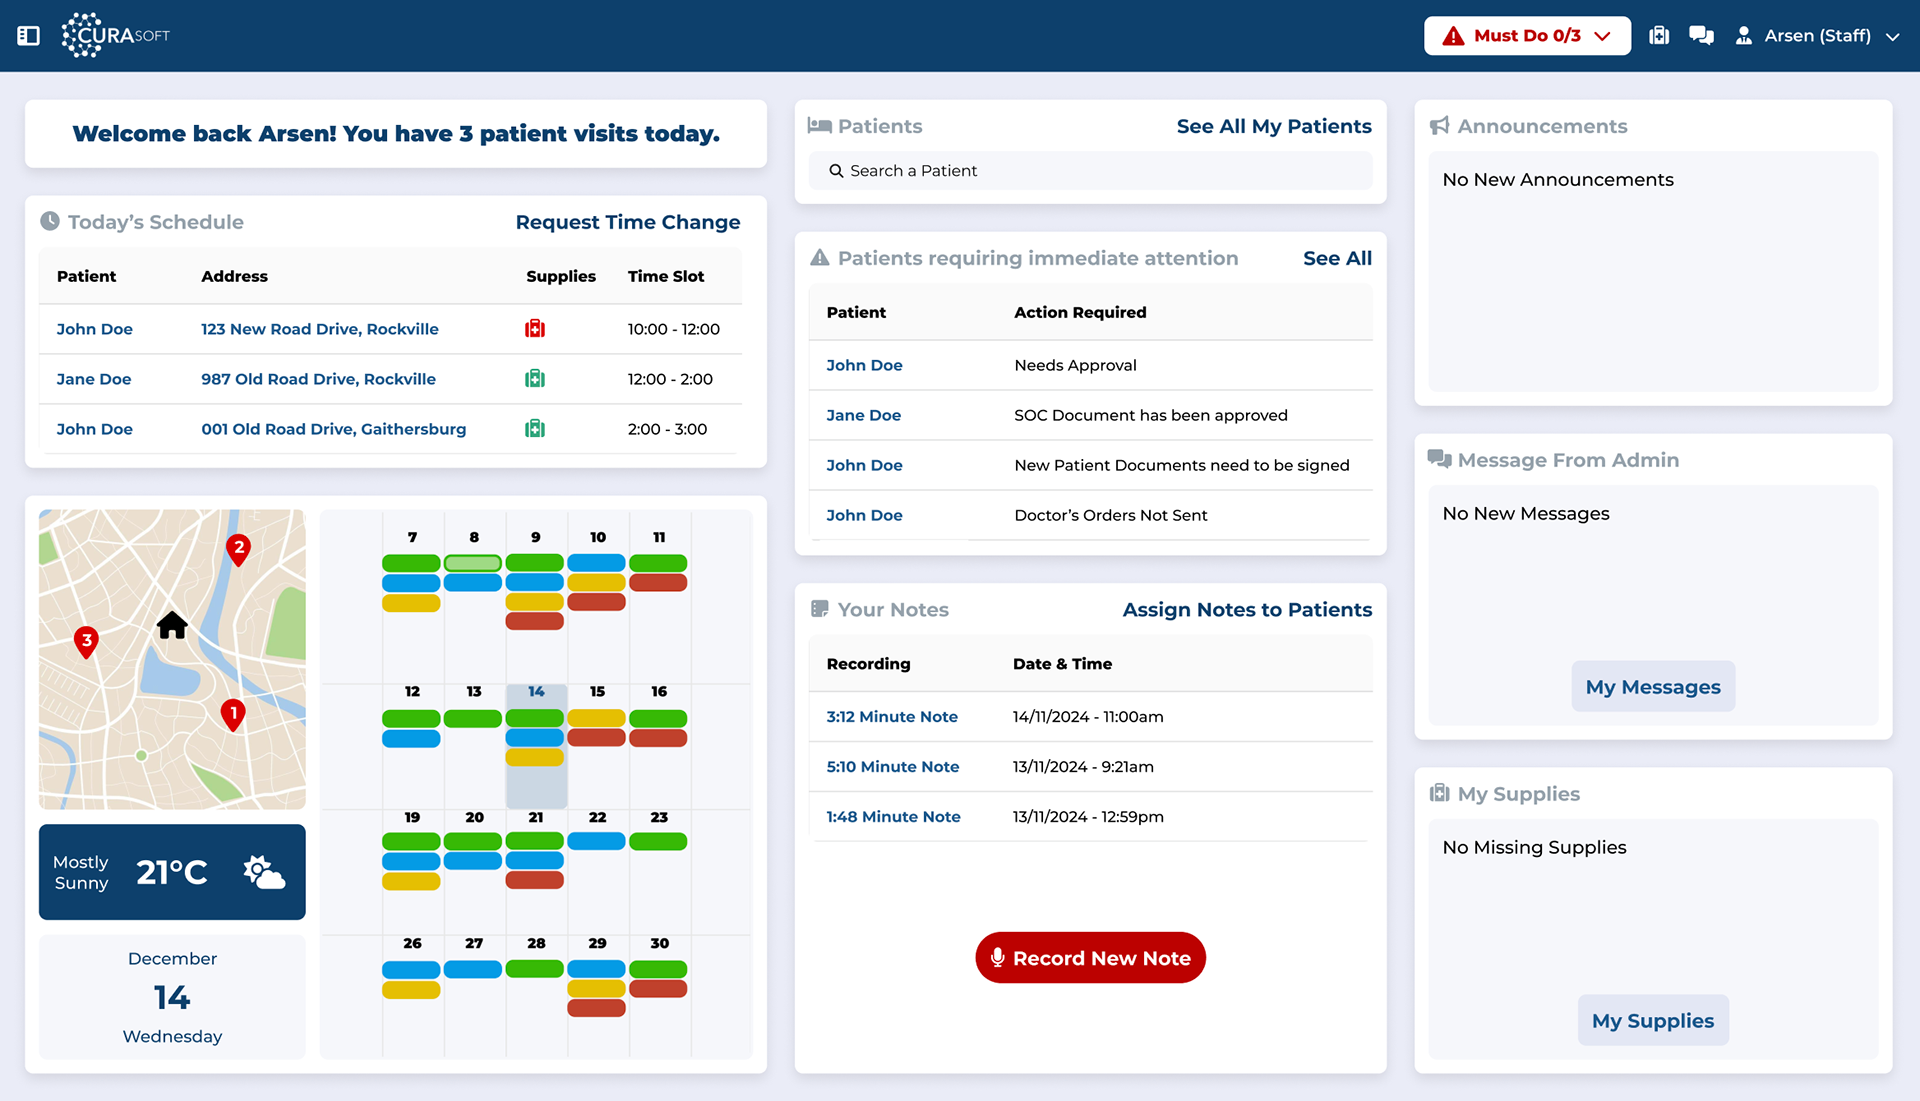The image size is (1920, 1101).
Task: Open the Arsen (Staff) user menu
Action: [x=1817, y=36]
